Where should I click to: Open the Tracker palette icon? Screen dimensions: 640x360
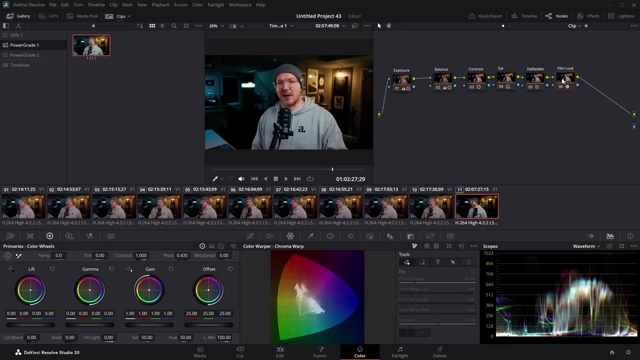point(350,236)
